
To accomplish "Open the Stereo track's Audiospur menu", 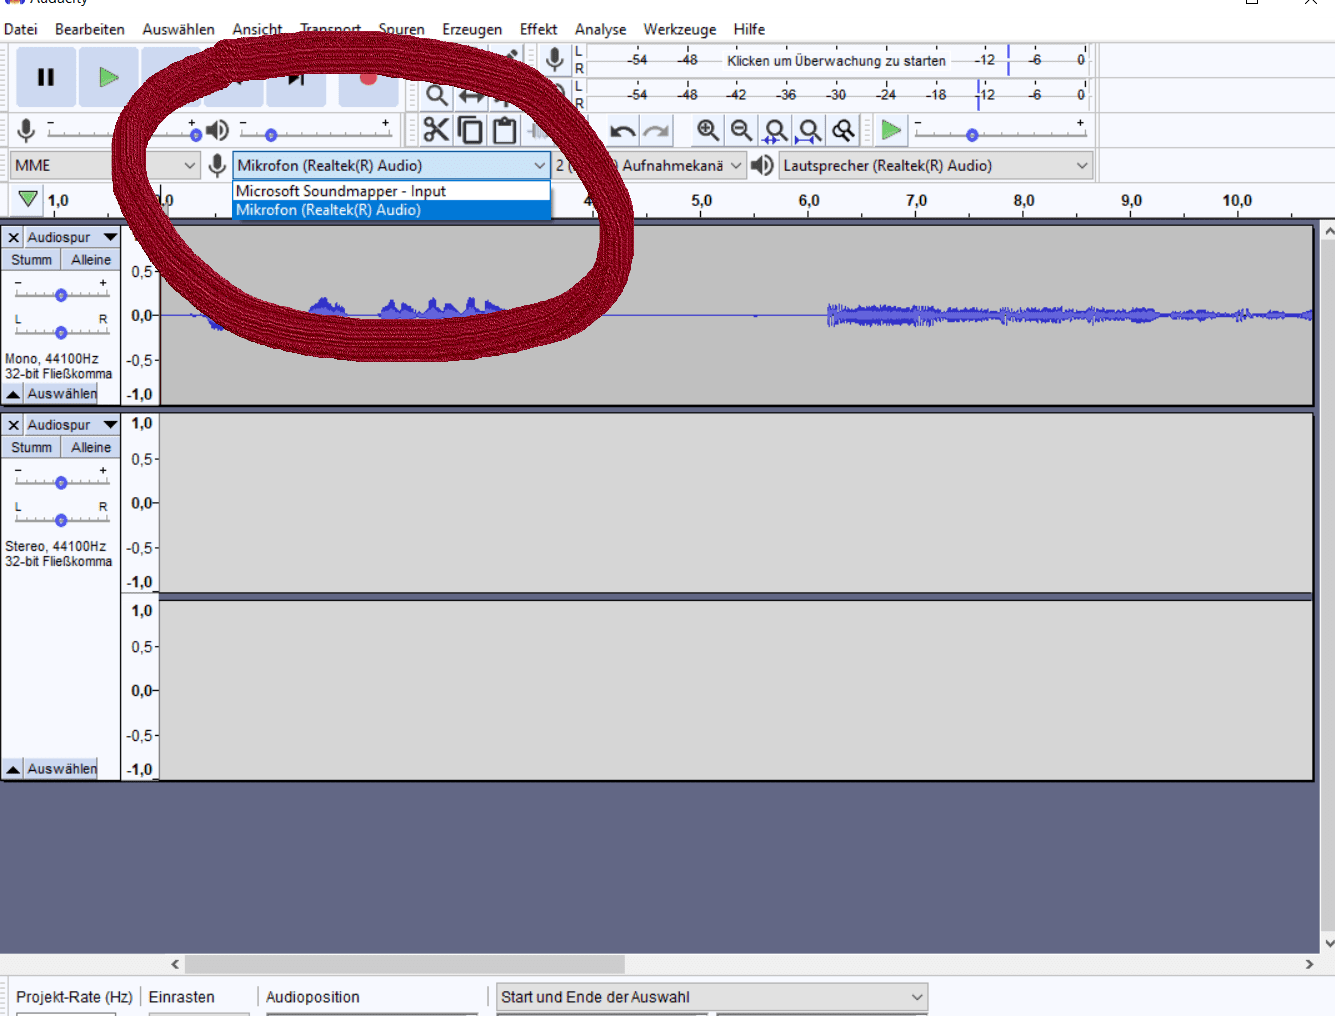I will (x=72, y=425).
